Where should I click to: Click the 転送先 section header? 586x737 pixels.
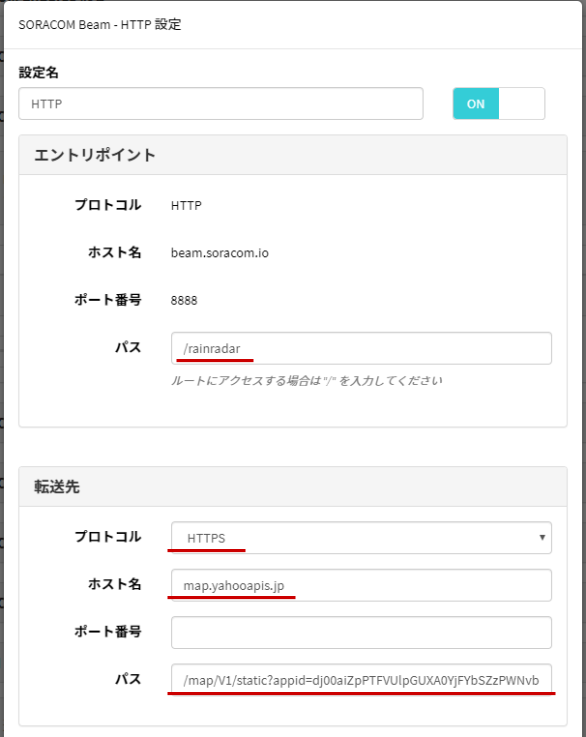click(293, 486)
